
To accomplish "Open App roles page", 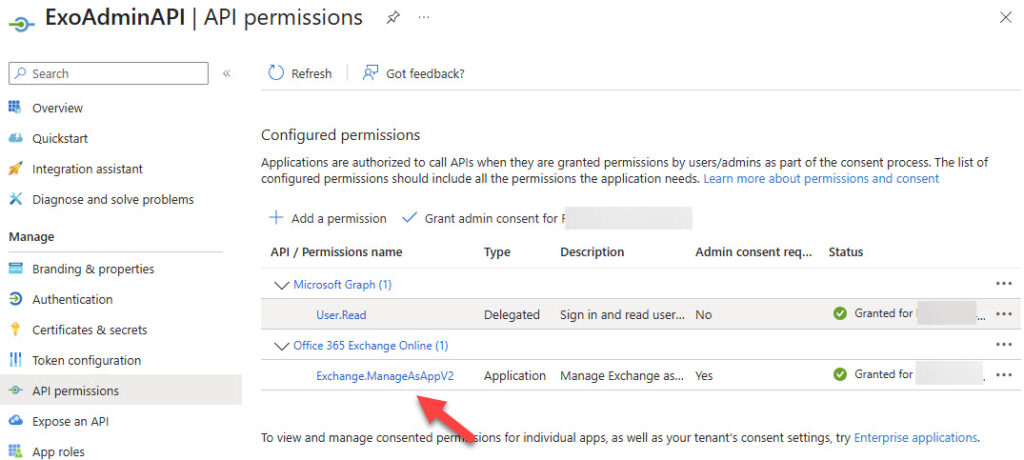I will click(59, 452).
